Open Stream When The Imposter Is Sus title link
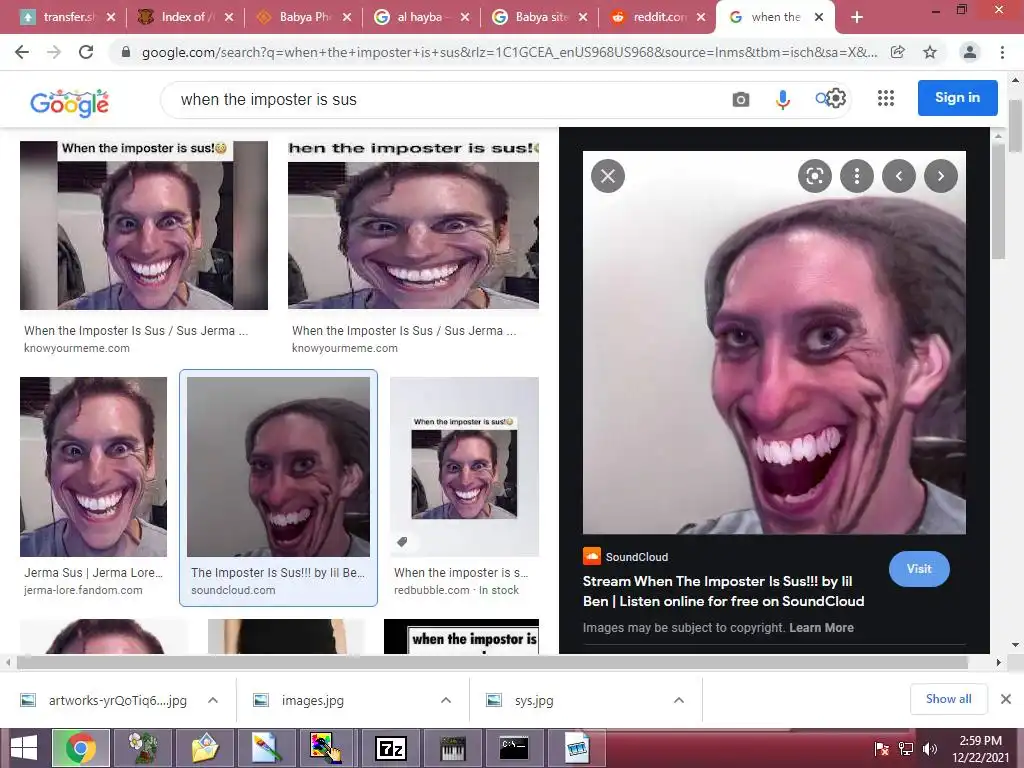1024x768 pixels. [x=723, y=591]
